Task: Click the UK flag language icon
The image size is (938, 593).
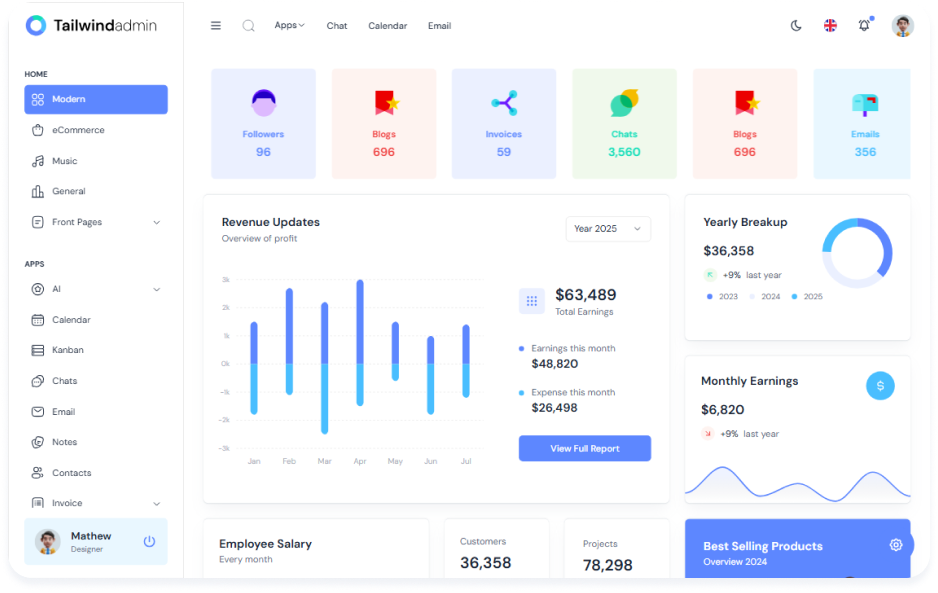Action: pyautogui.click(x=830, y=26)
